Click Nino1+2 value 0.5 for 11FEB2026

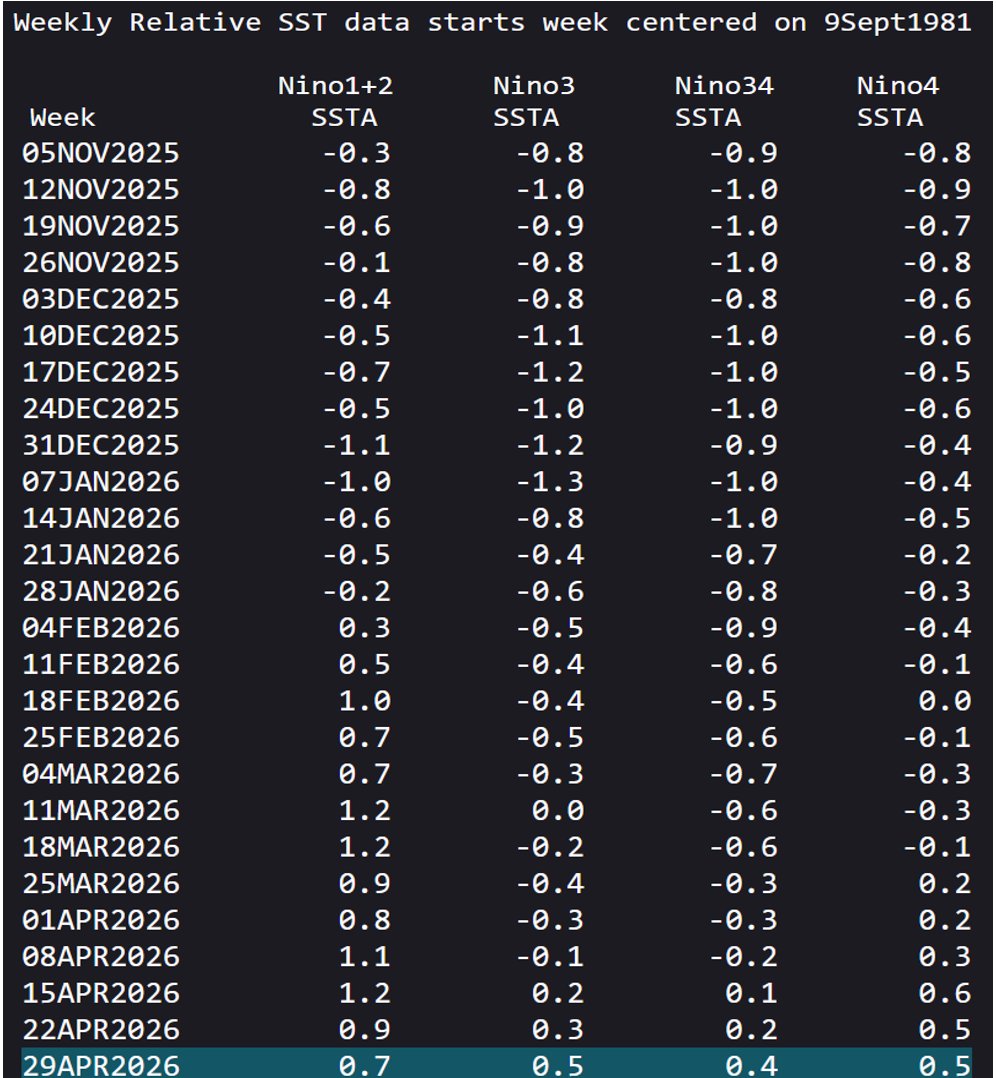click(x=364, y=664)
